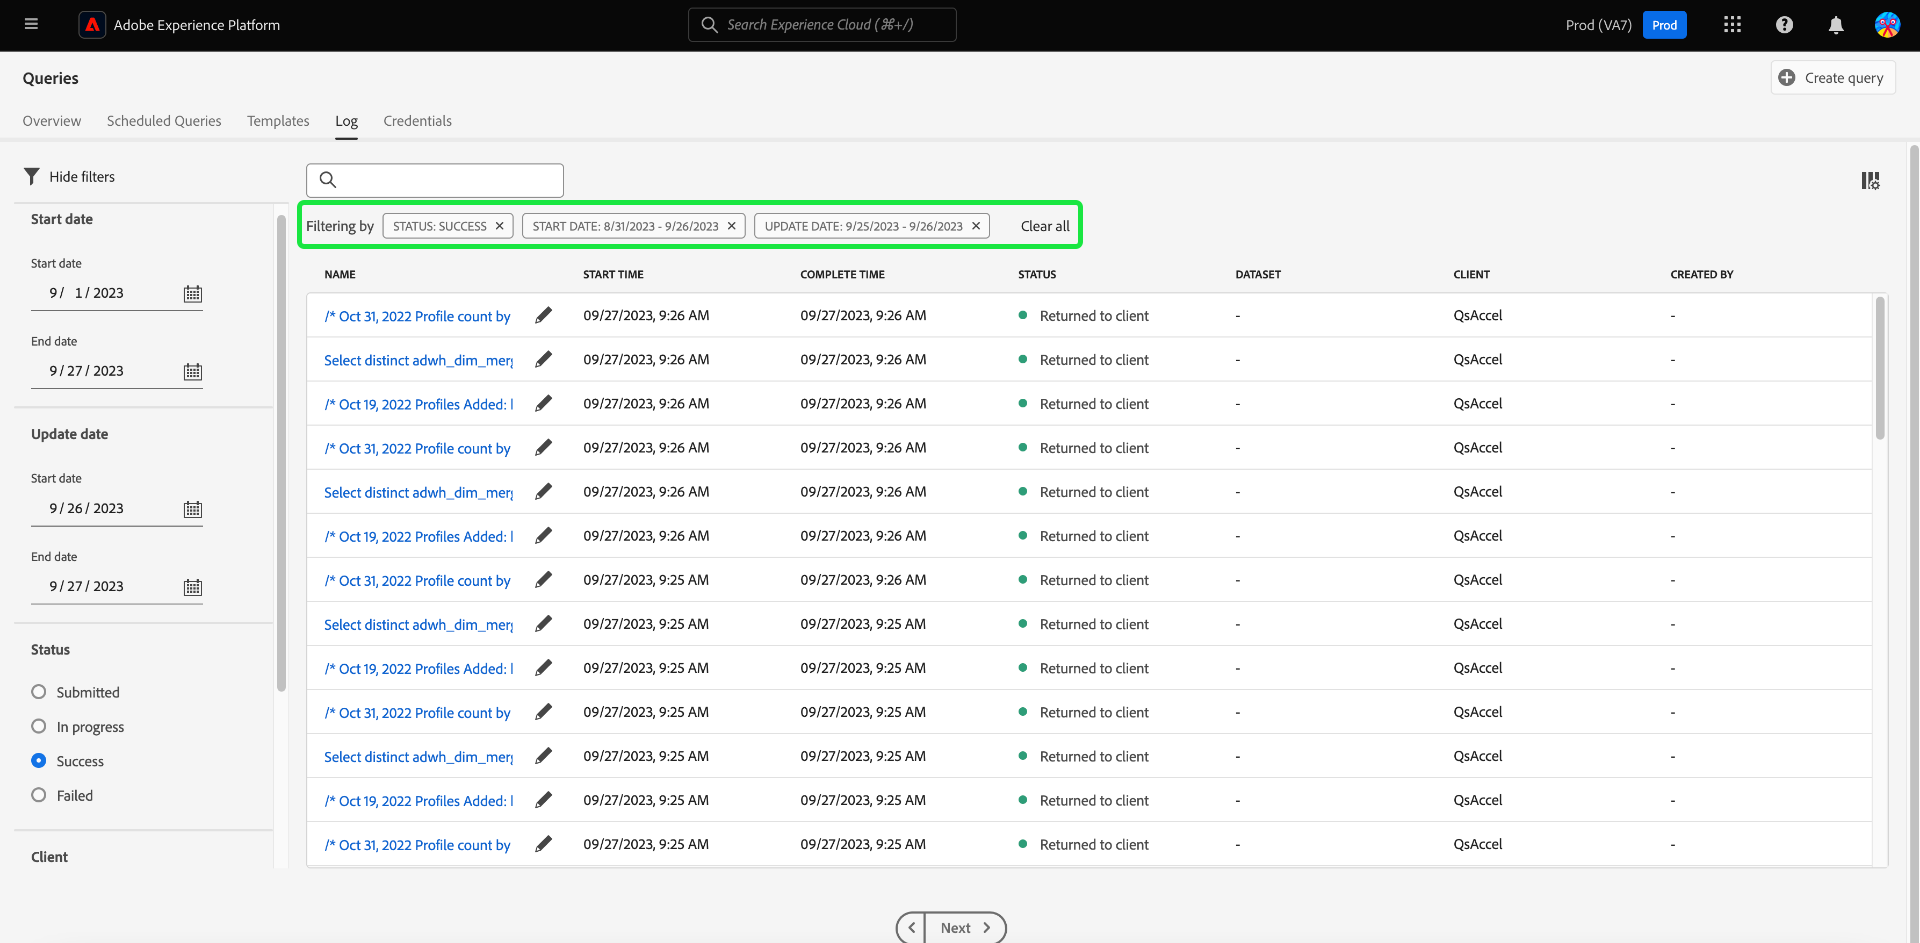
Task: Click the Prod (VA7) sandbox label
Action: pyautogui.click(x=1598, y=25)
